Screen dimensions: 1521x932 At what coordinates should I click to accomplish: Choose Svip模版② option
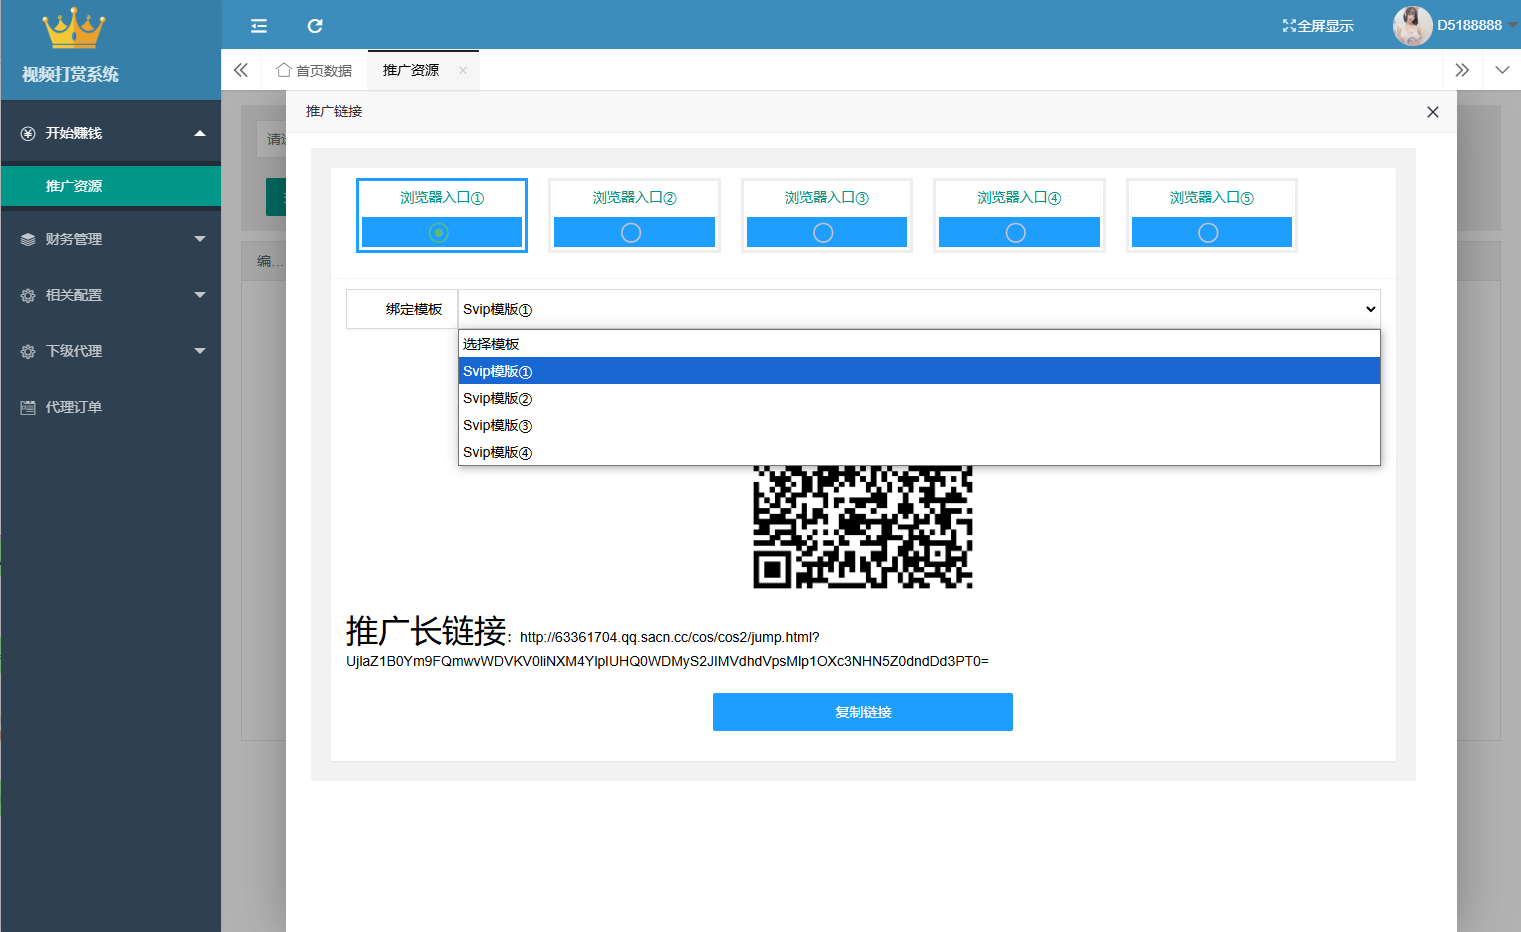pos(919,398)
